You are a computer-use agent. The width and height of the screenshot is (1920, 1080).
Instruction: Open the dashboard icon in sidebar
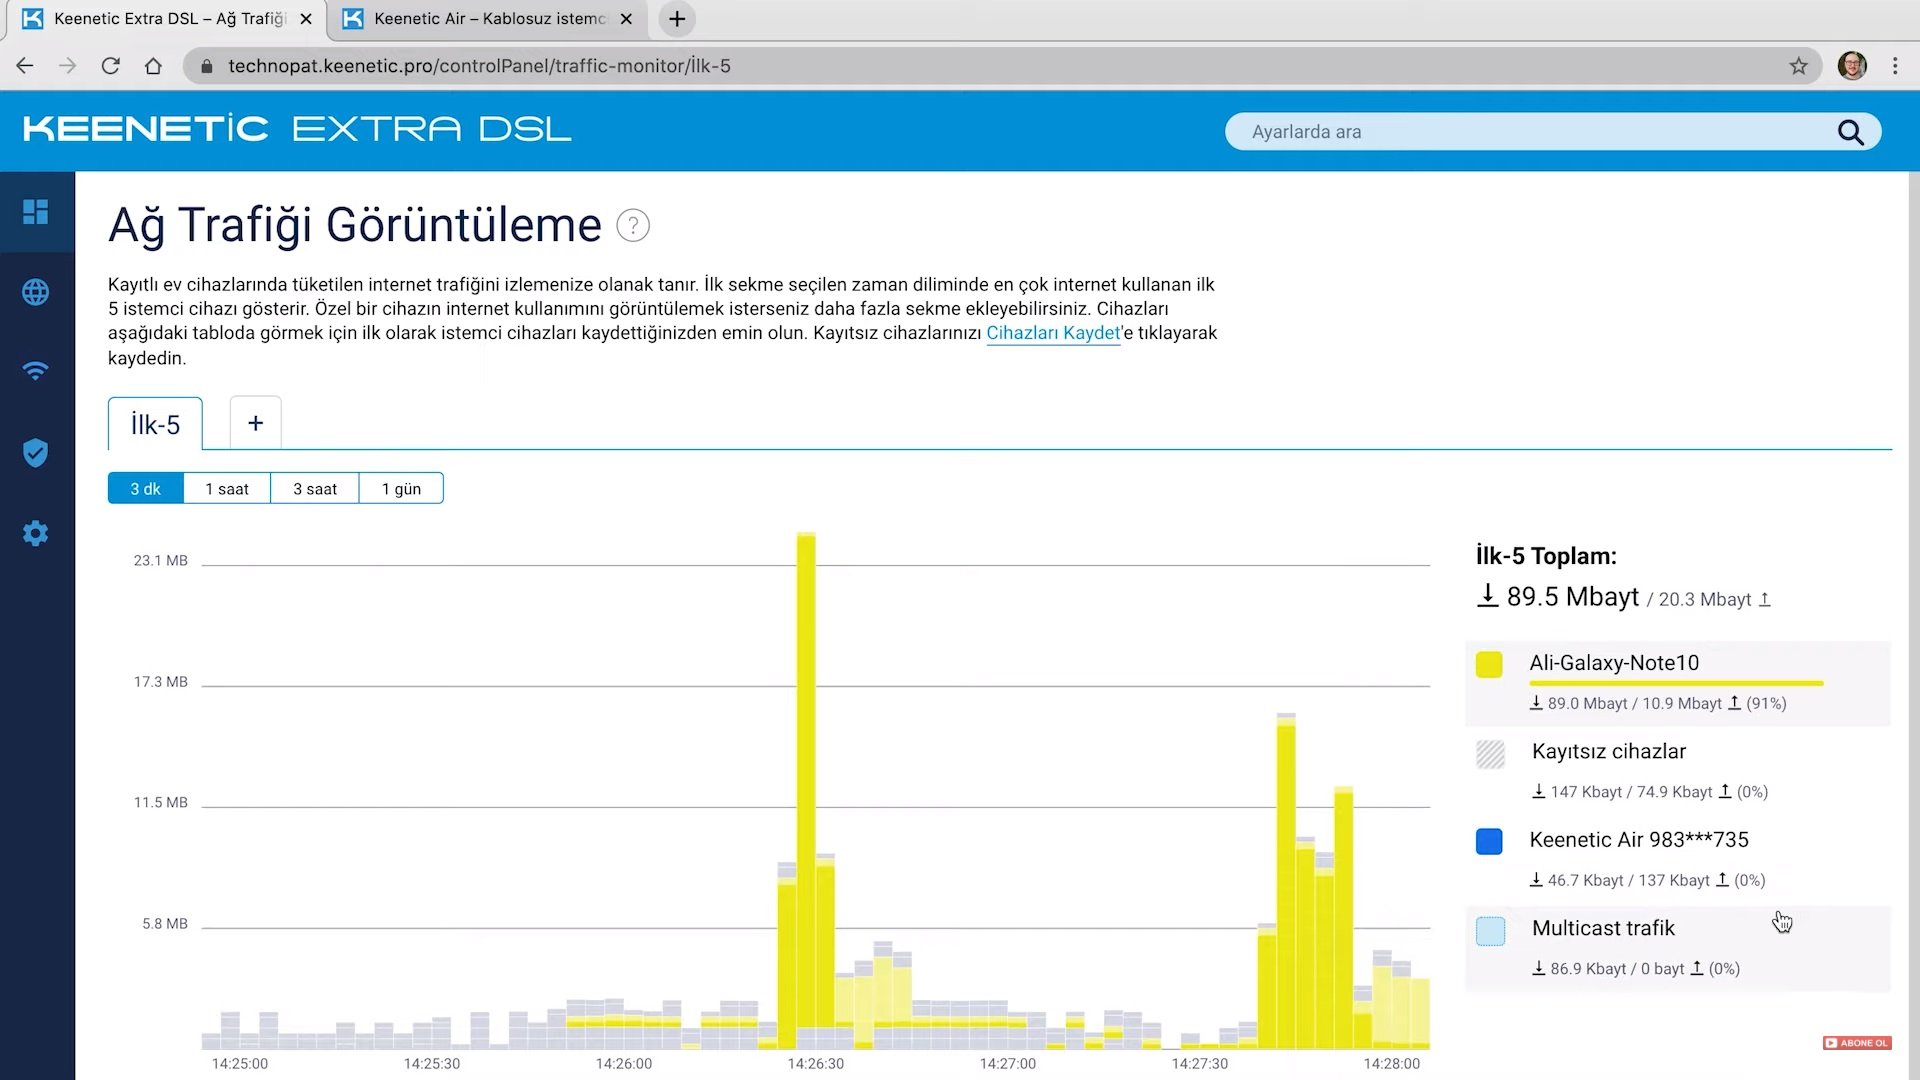coord(36,212)
